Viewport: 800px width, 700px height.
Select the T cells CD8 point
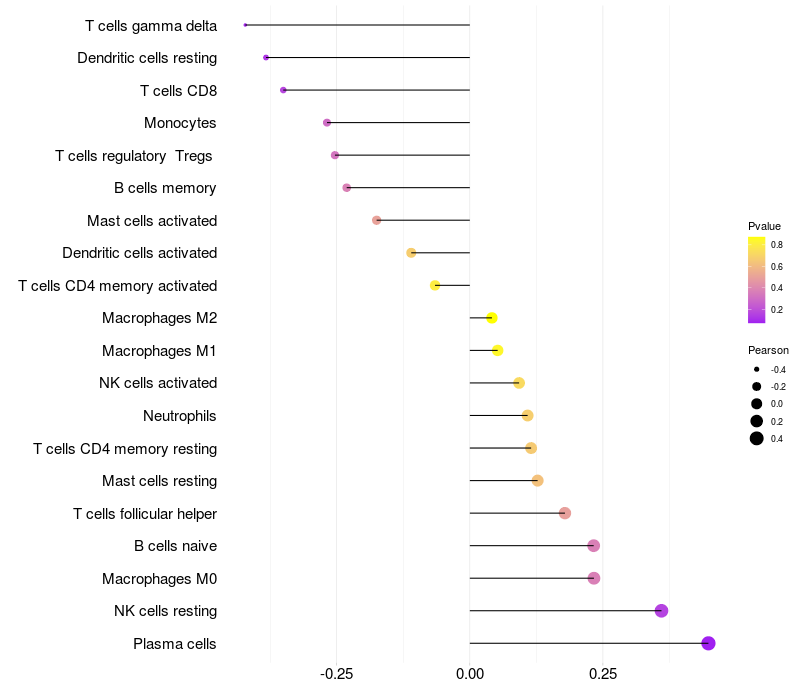point(283,90)
